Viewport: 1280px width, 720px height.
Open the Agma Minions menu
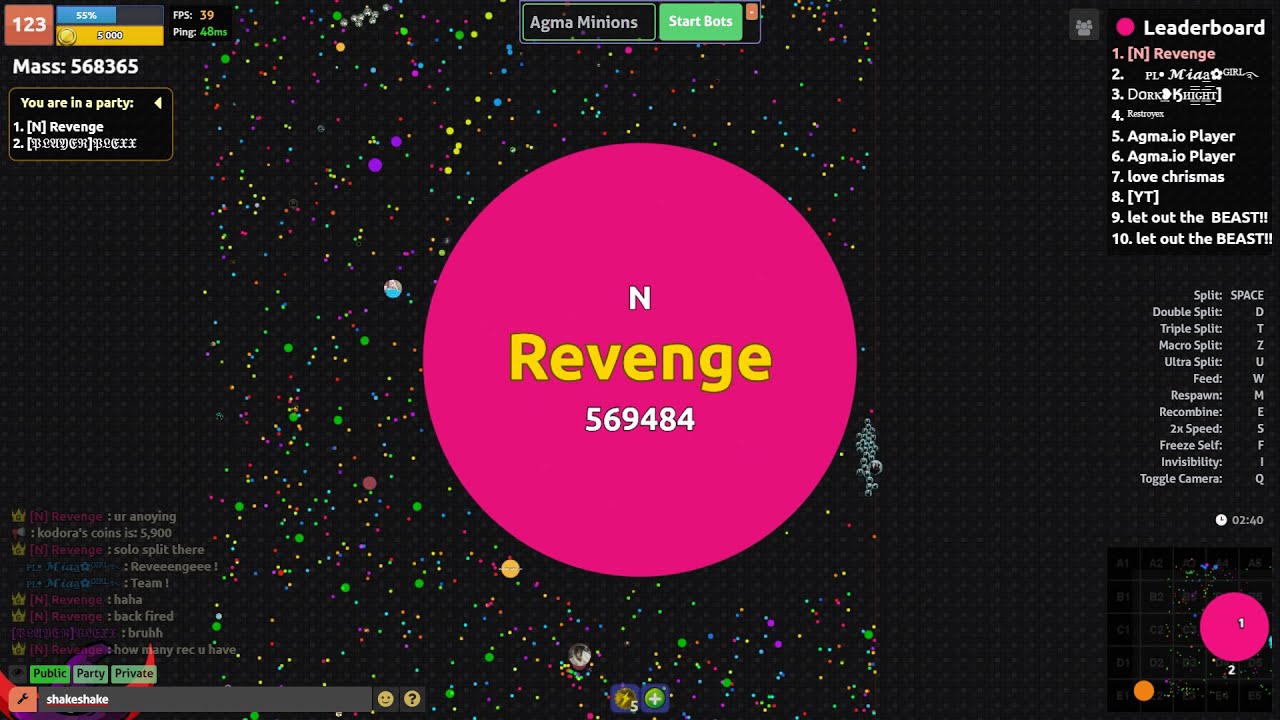[588, 22]
